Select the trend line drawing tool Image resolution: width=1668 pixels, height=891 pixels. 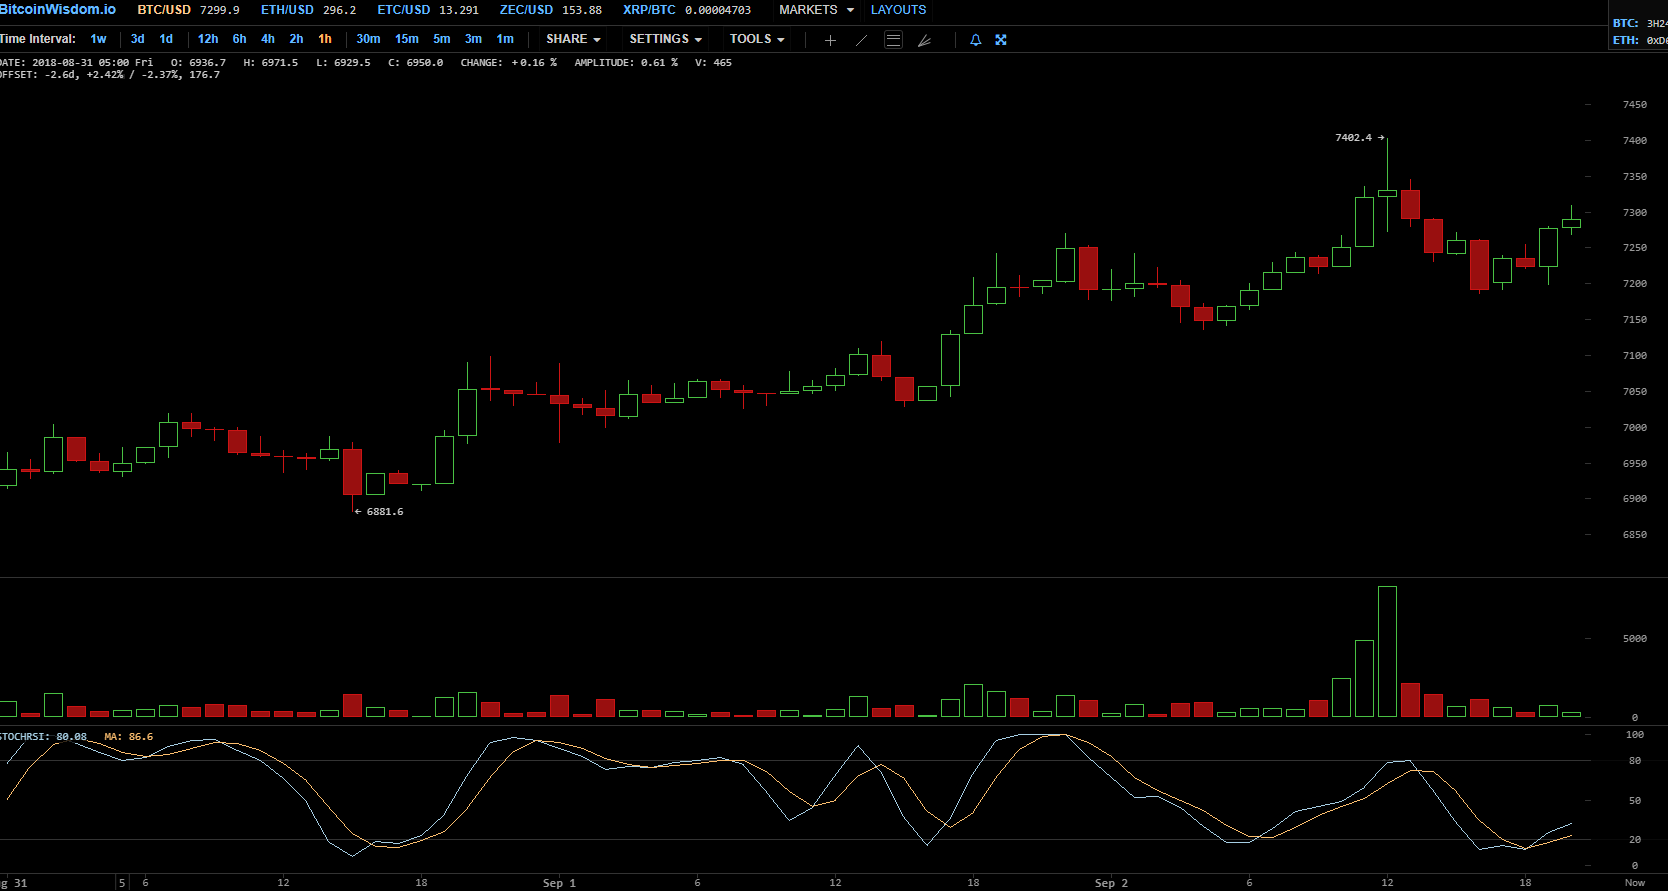pos(862,40)
